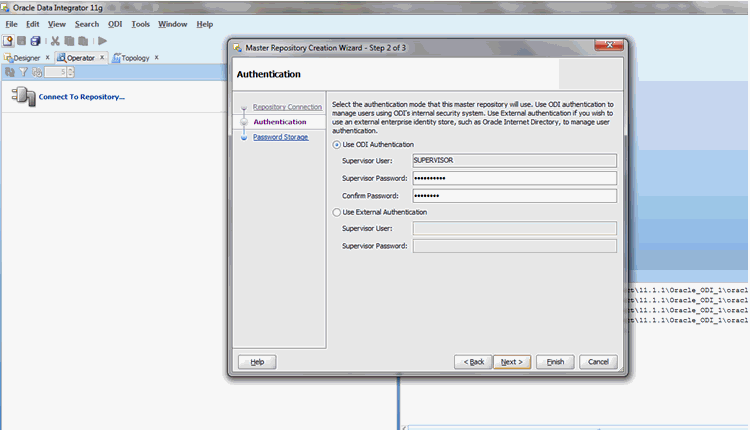Close the Master Repository Creation Wizard
The height and width of the screenshot is (430, 750).
pyautogui.click(x=609, y=45)
